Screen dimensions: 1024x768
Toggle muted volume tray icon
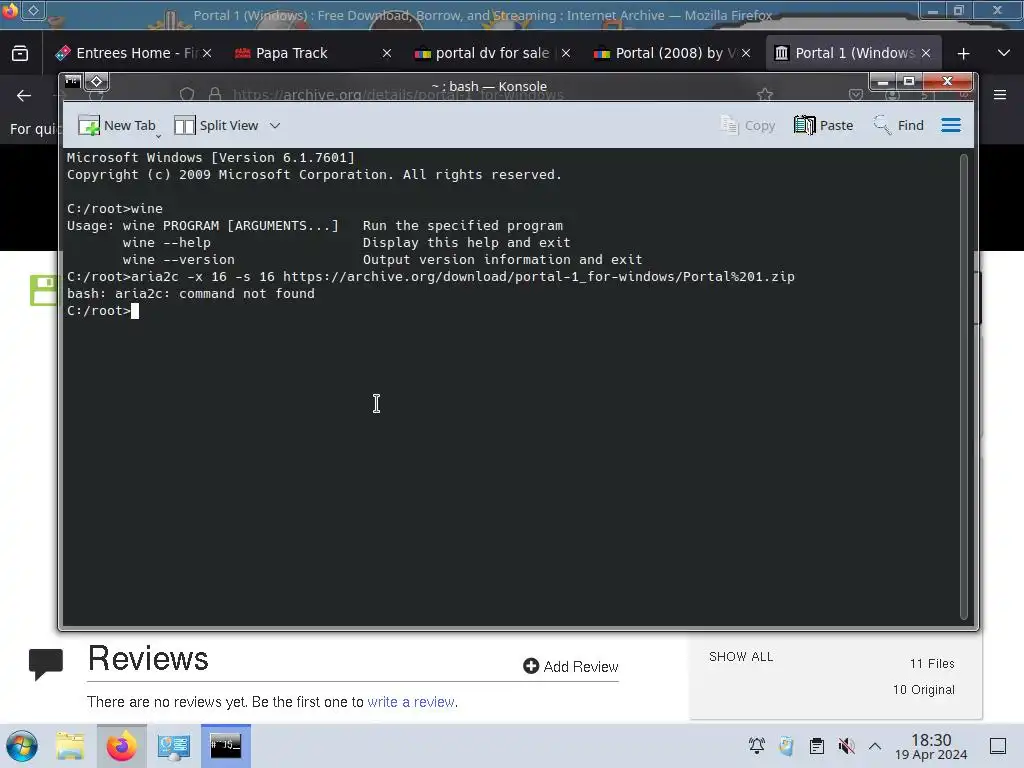pyautogui.click(x=846, y=746)
